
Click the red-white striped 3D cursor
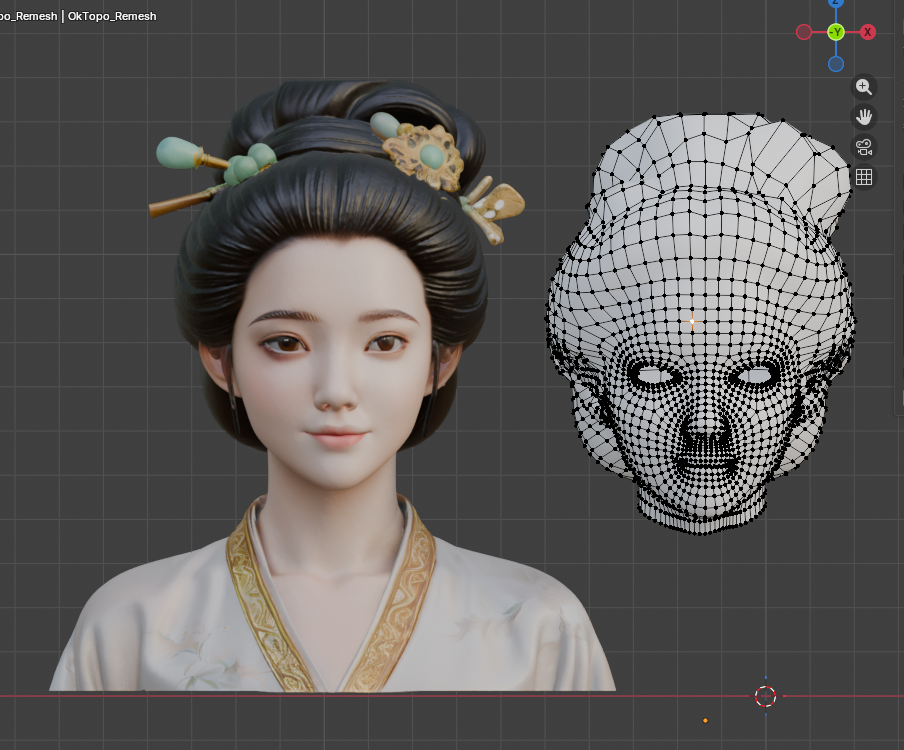[x=765, y=696]
